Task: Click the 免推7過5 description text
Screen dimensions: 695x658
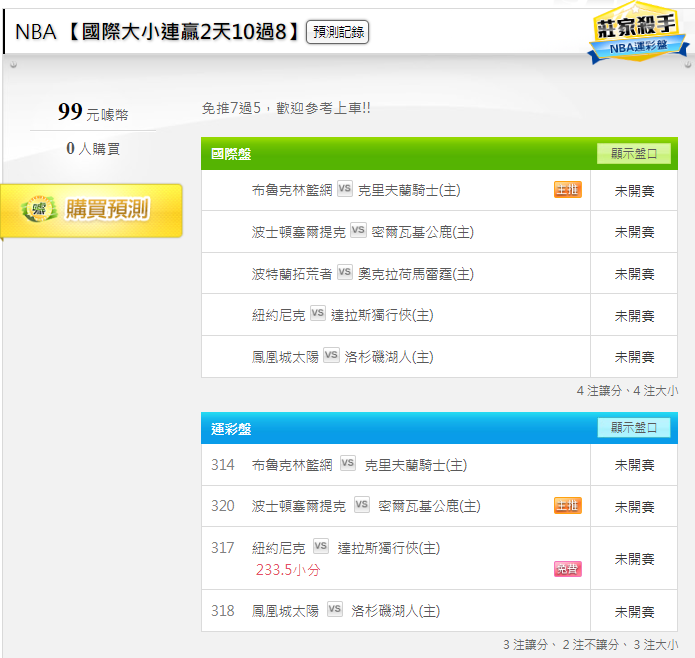Action: tap(286, 108)
